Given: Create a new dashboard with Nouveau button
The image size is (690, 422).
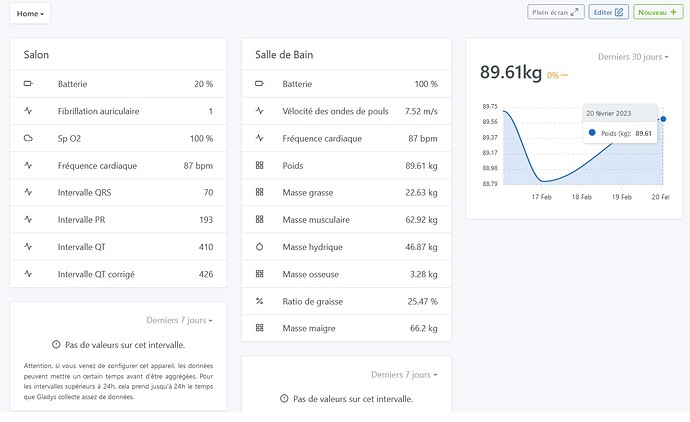Looking at the screenshot, I should (658, 12).
